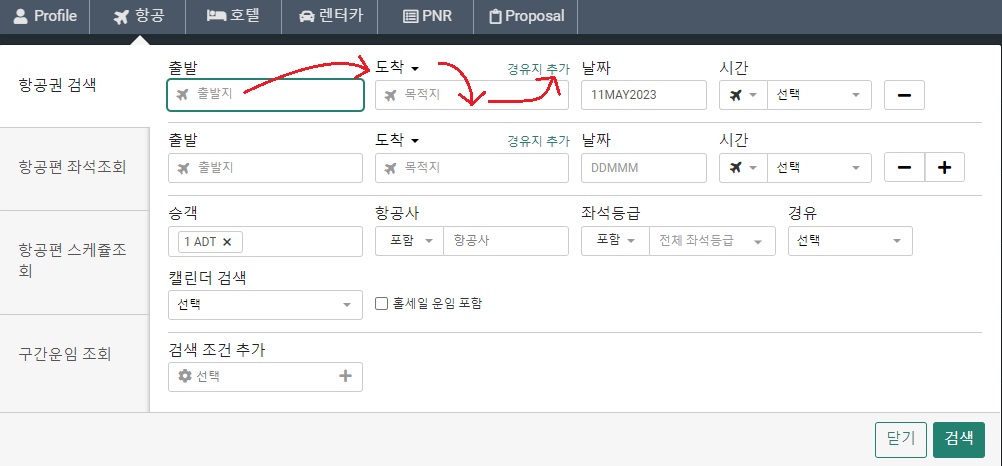The image size is (1002, 466).
Task: Add a flight segment with plus button
Action: pyautogui.click(x=944, y=168)
